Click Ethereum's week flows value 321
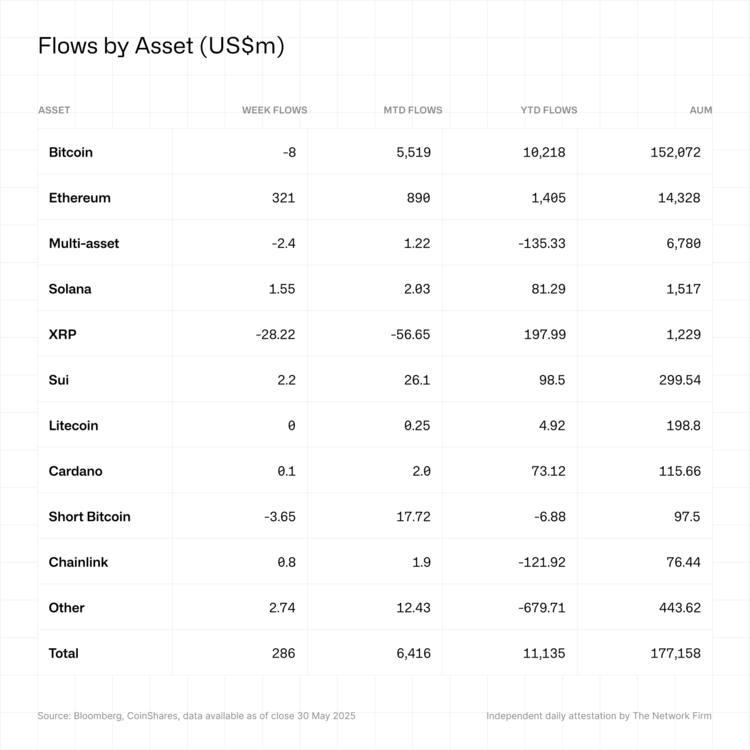This screenshot has height=750, width=750. pyautogui.click(x=283, y=198)
